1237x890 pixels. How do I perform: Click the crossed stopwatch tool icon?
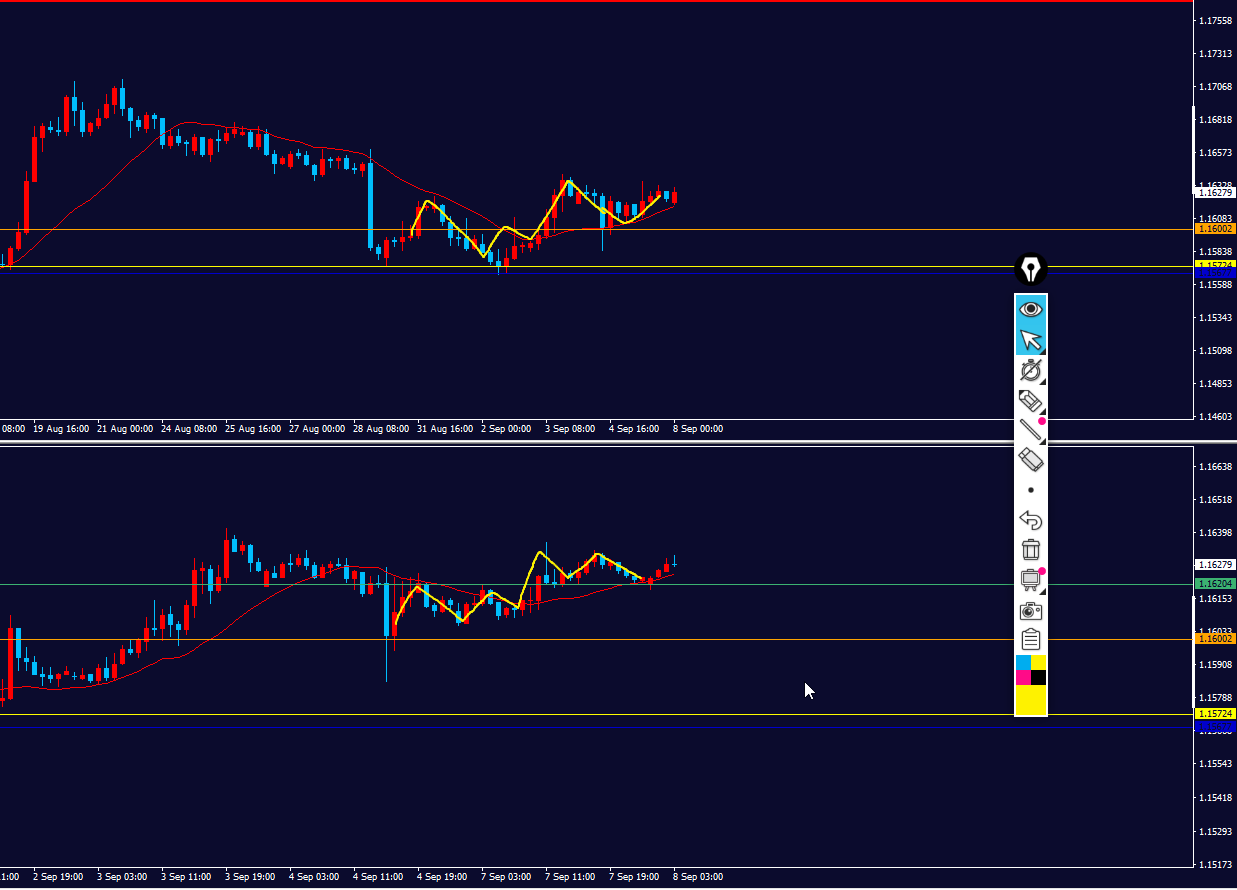pos(1031,371)
